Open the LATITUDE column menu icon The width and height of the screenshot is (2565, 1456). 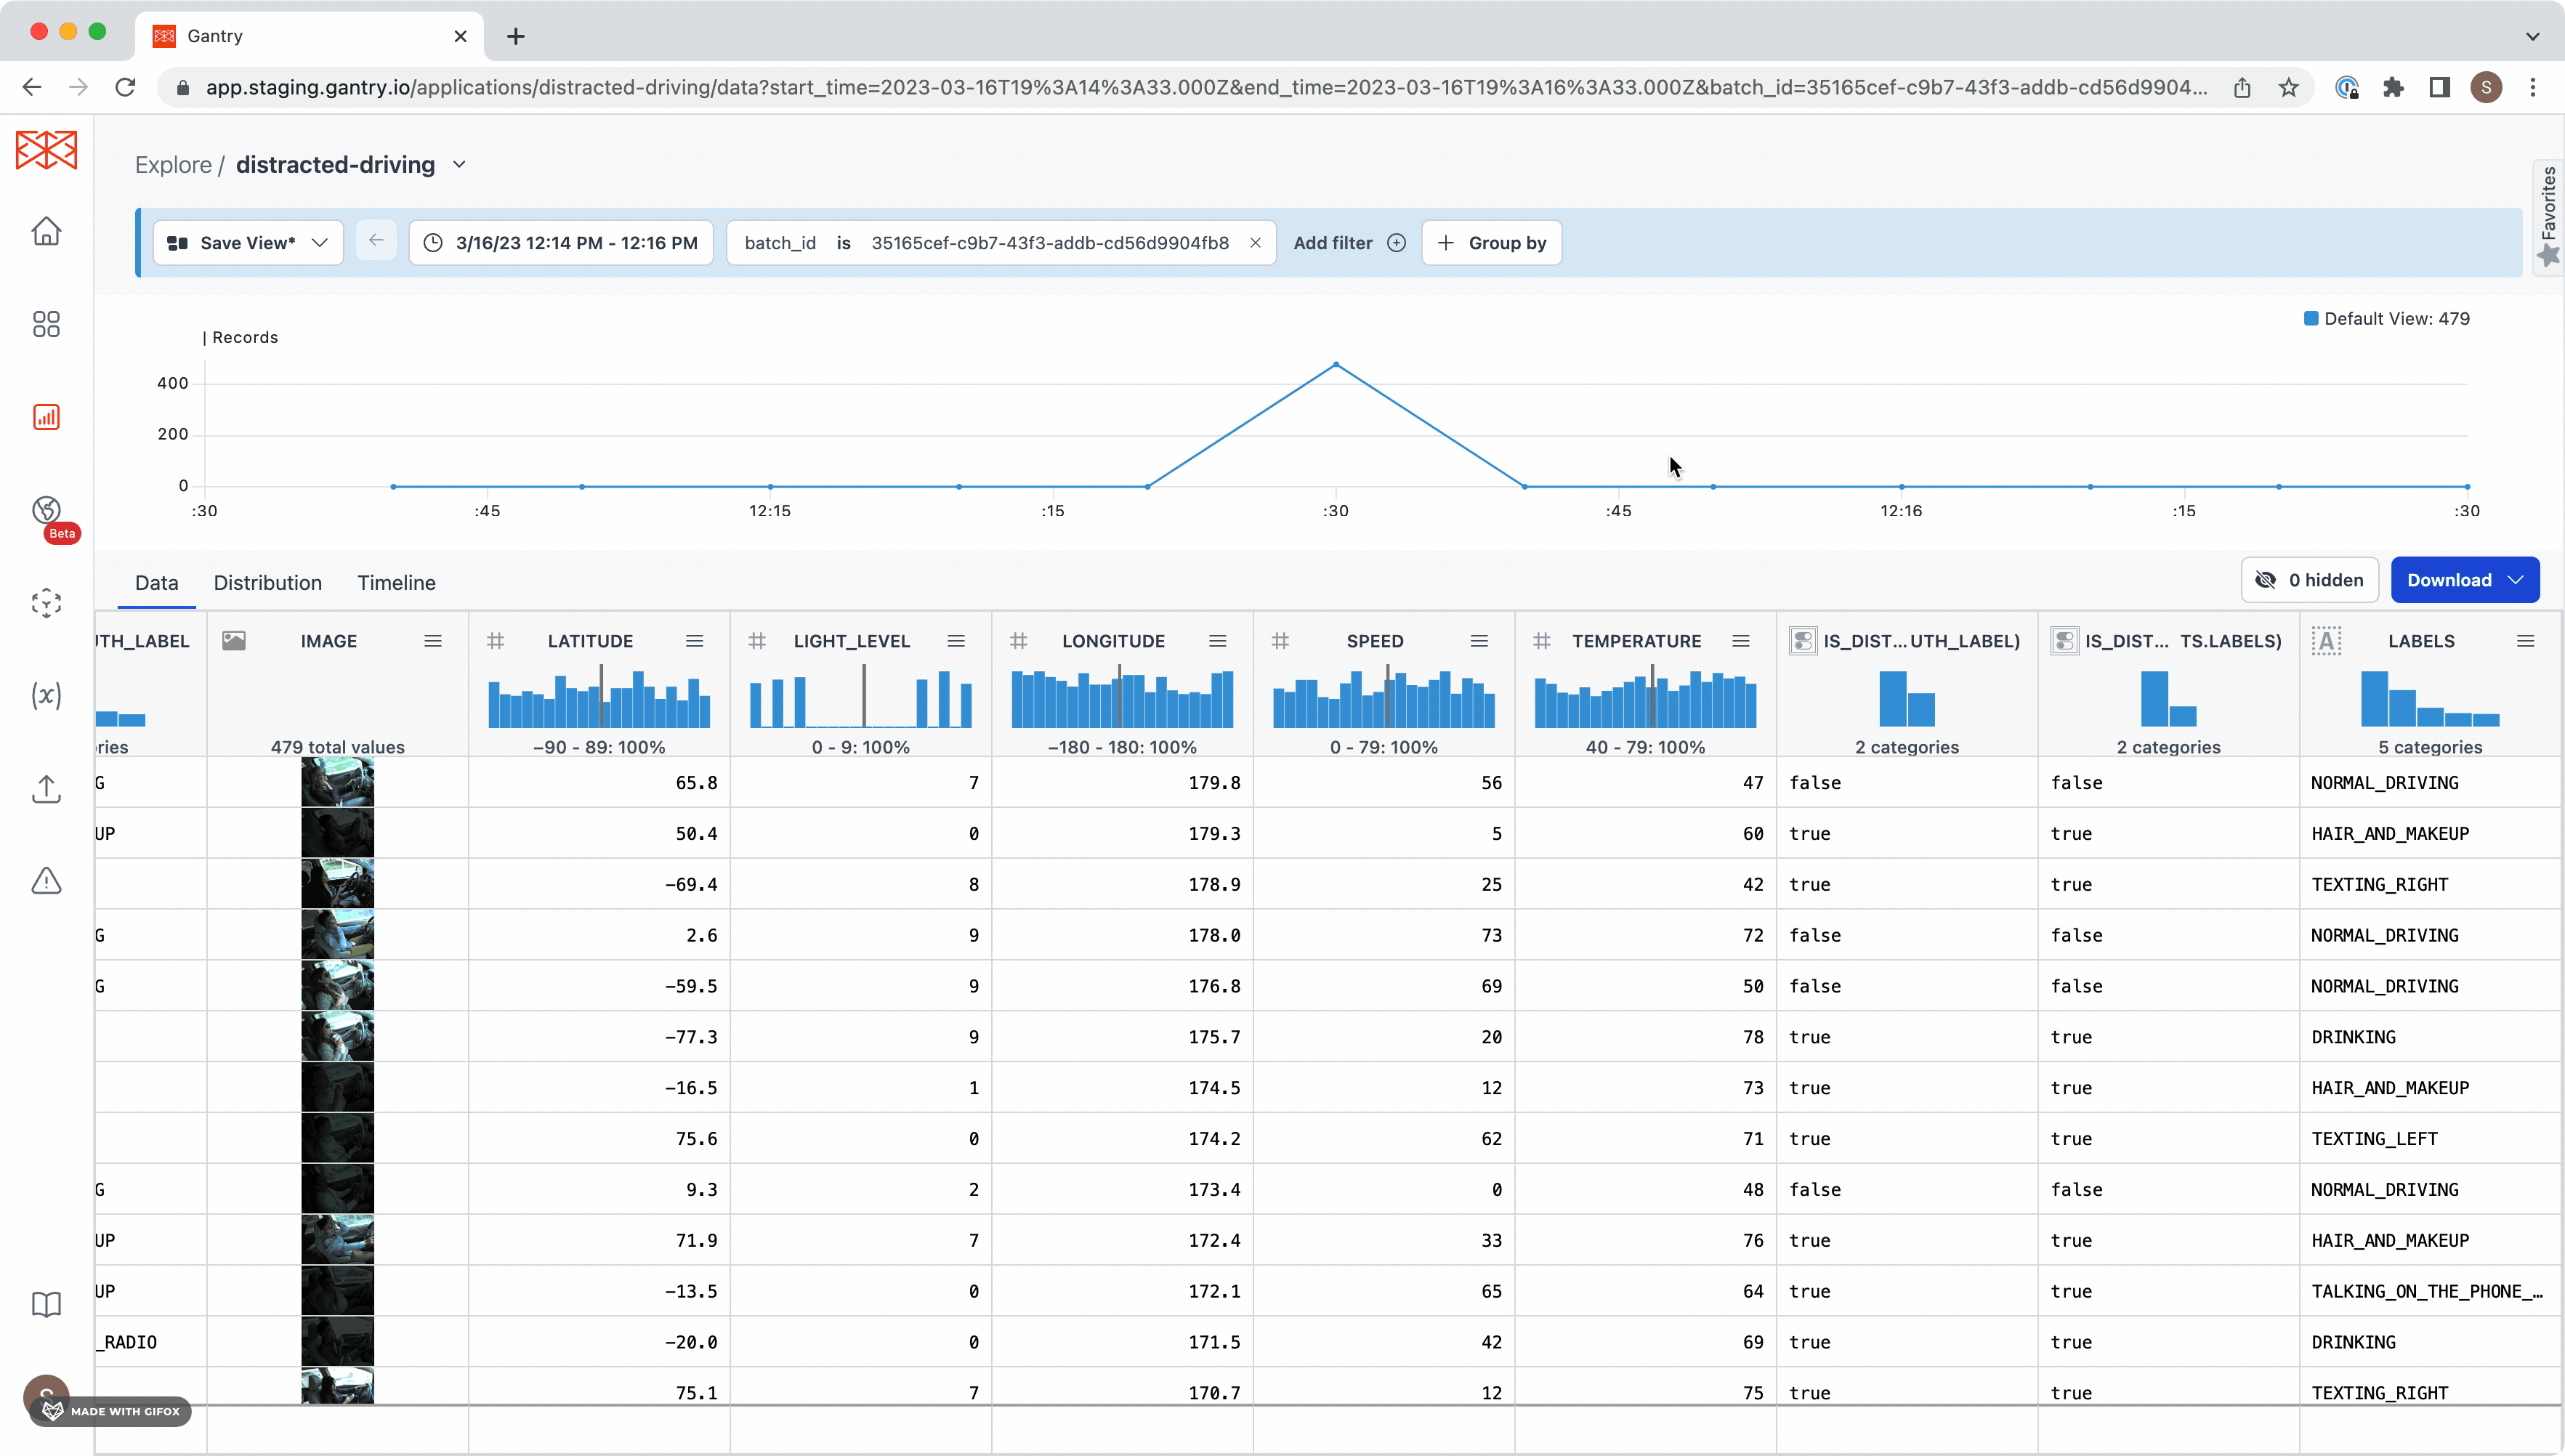click(694, 641)
